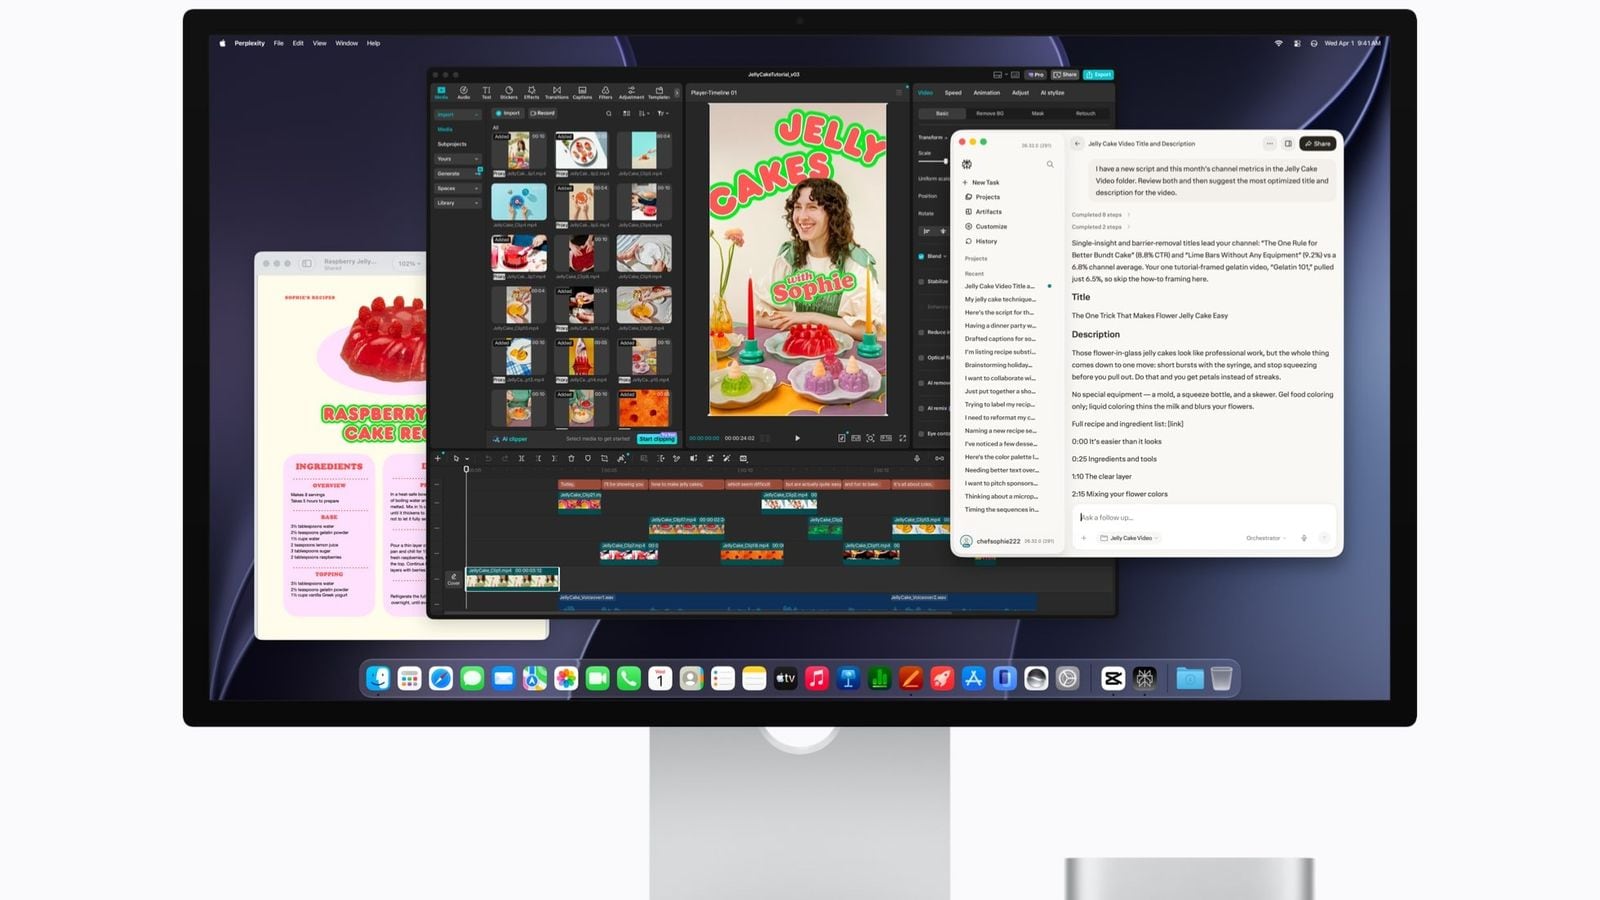Open the Jelly Cake Video folder selector
Viewport: 1600px width, 900px height.
tap(1130, 538)
